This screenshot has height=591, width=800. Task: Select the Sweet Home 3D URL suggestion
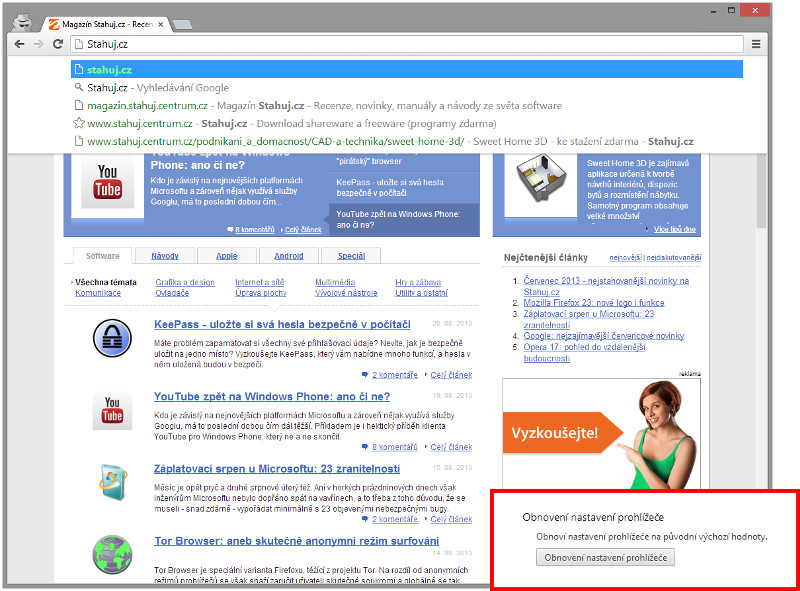click(x=407, y=141)
